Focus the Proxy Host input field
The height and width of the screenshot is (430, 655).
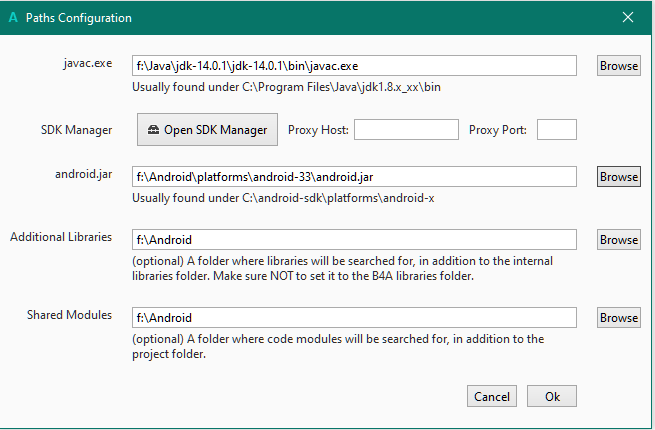[x=406, y=130]
